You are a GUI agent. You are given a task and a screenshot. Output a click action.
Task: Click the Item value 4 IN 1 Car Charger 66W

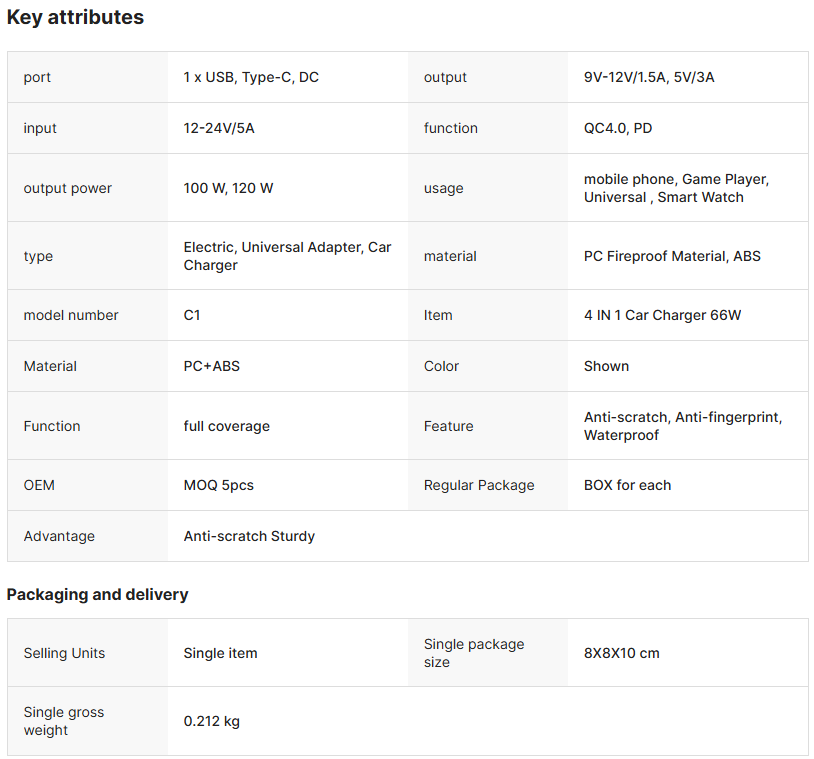[662, 315]
